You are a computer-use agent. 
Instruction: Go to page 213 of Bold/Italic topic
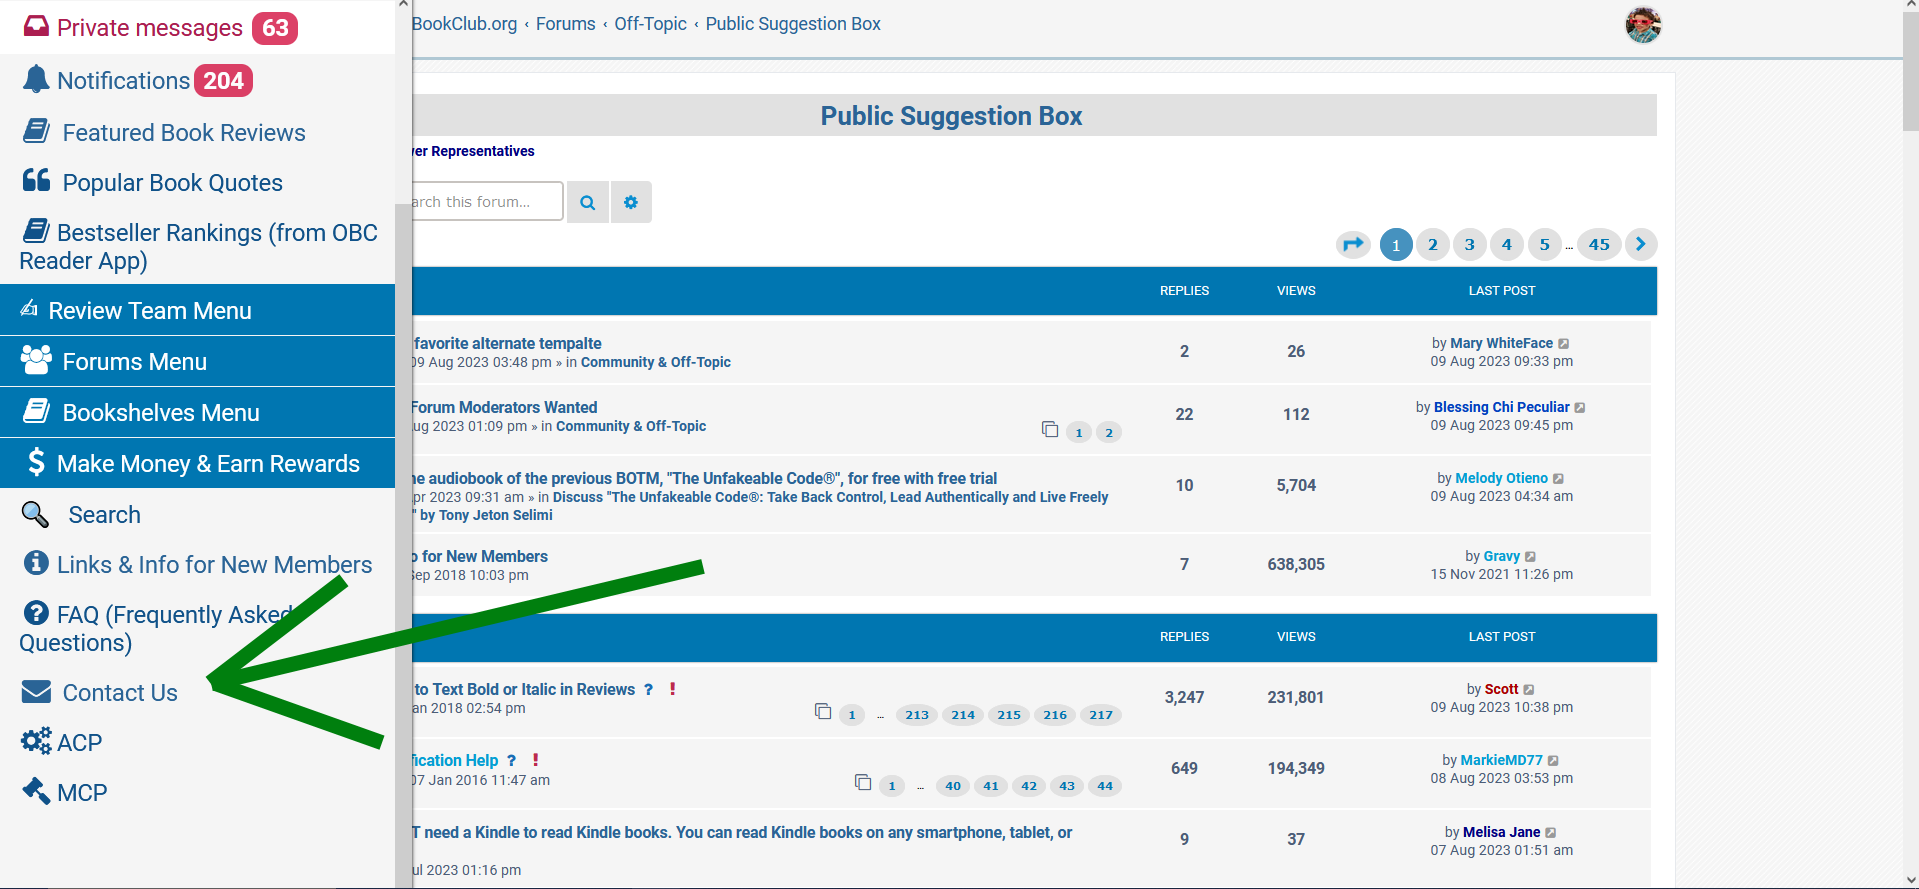(x=917, y=714)
